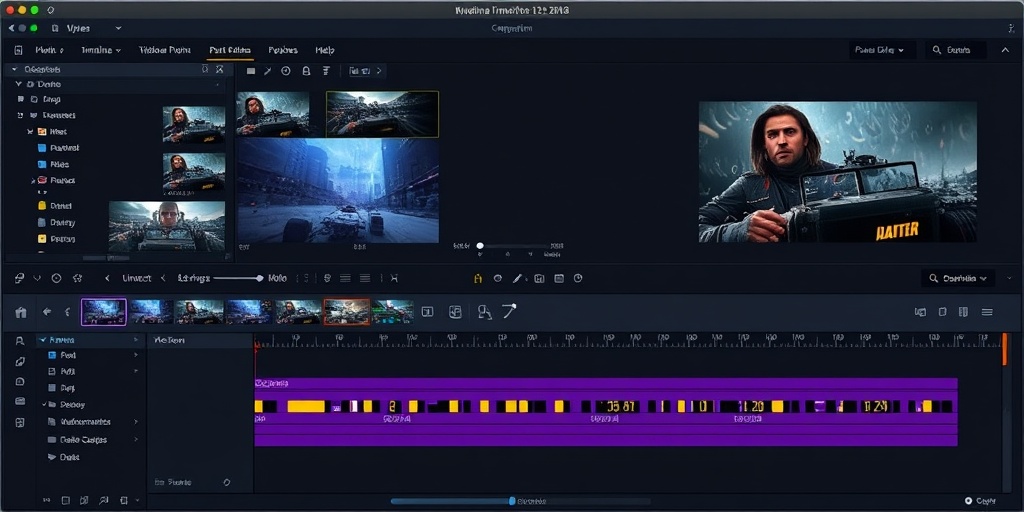Click the white slider knob below the media viewer
Viewport: 1024px width, 512px height.
pyautogui.click(x=480, y=246)
